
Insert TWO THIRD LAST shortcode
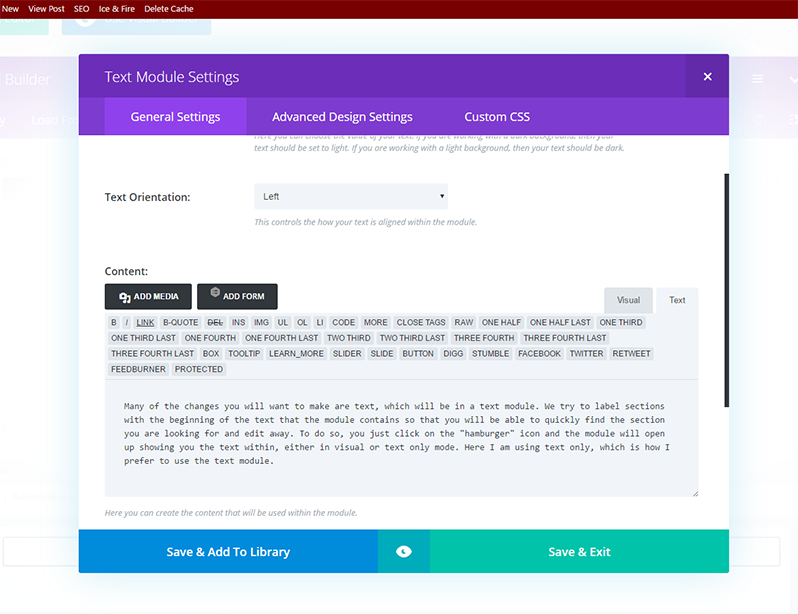pos(412,338)
